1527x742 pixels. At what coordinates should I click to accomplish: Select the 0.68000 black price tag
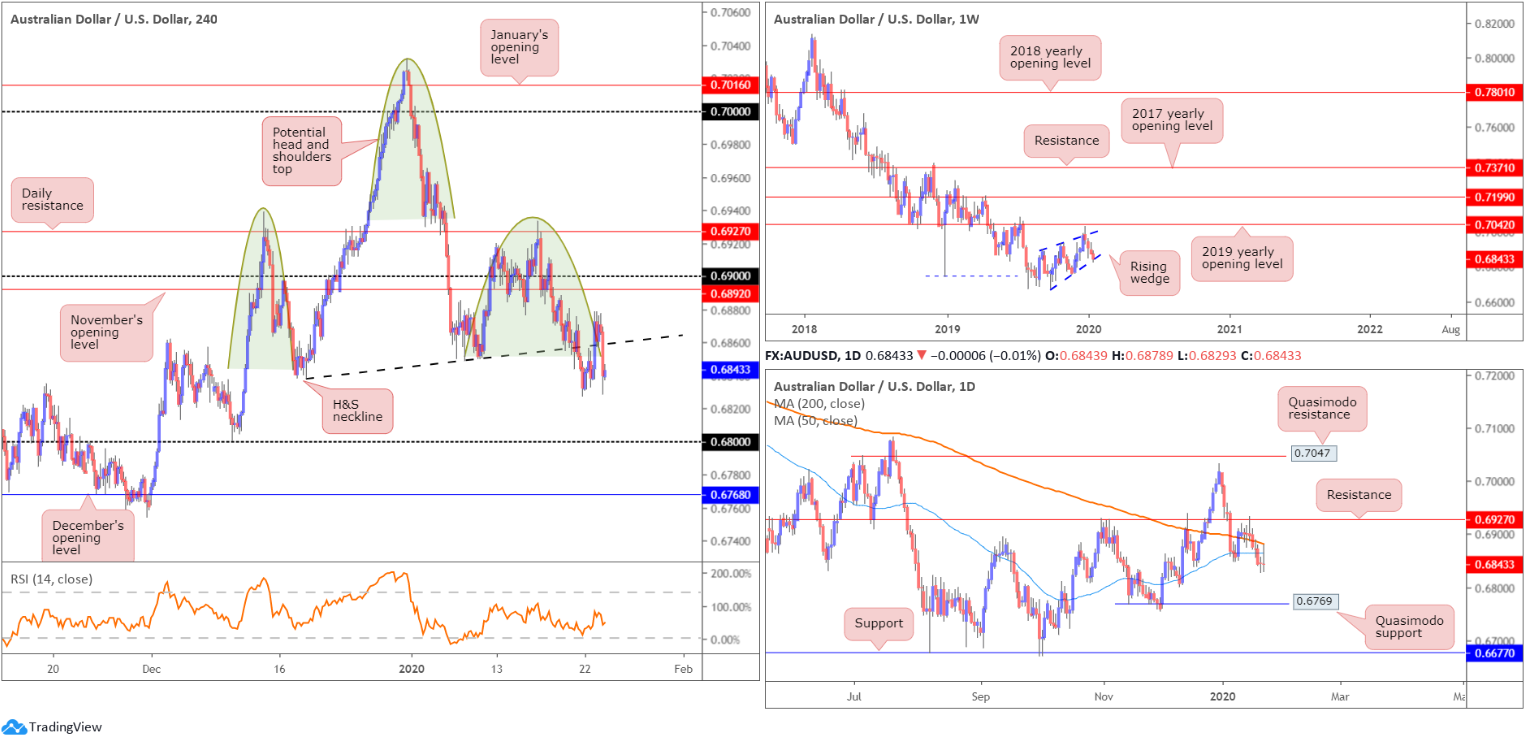[x=731, y=441]
